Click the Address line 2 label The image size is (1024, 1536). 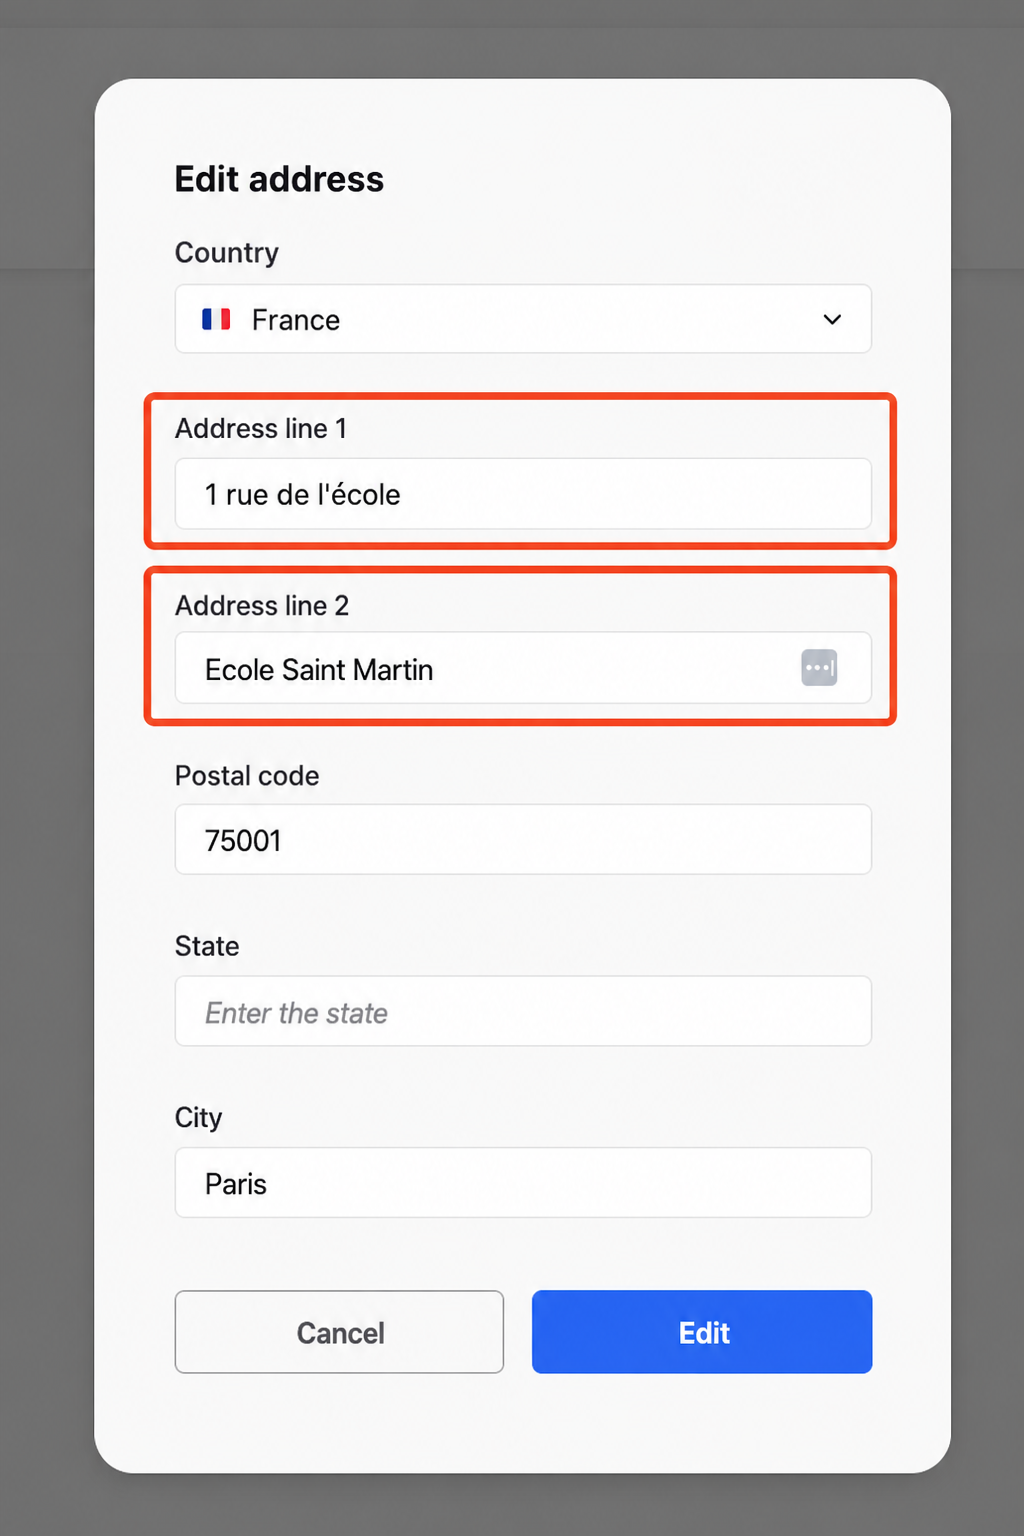tap(262, 606)
